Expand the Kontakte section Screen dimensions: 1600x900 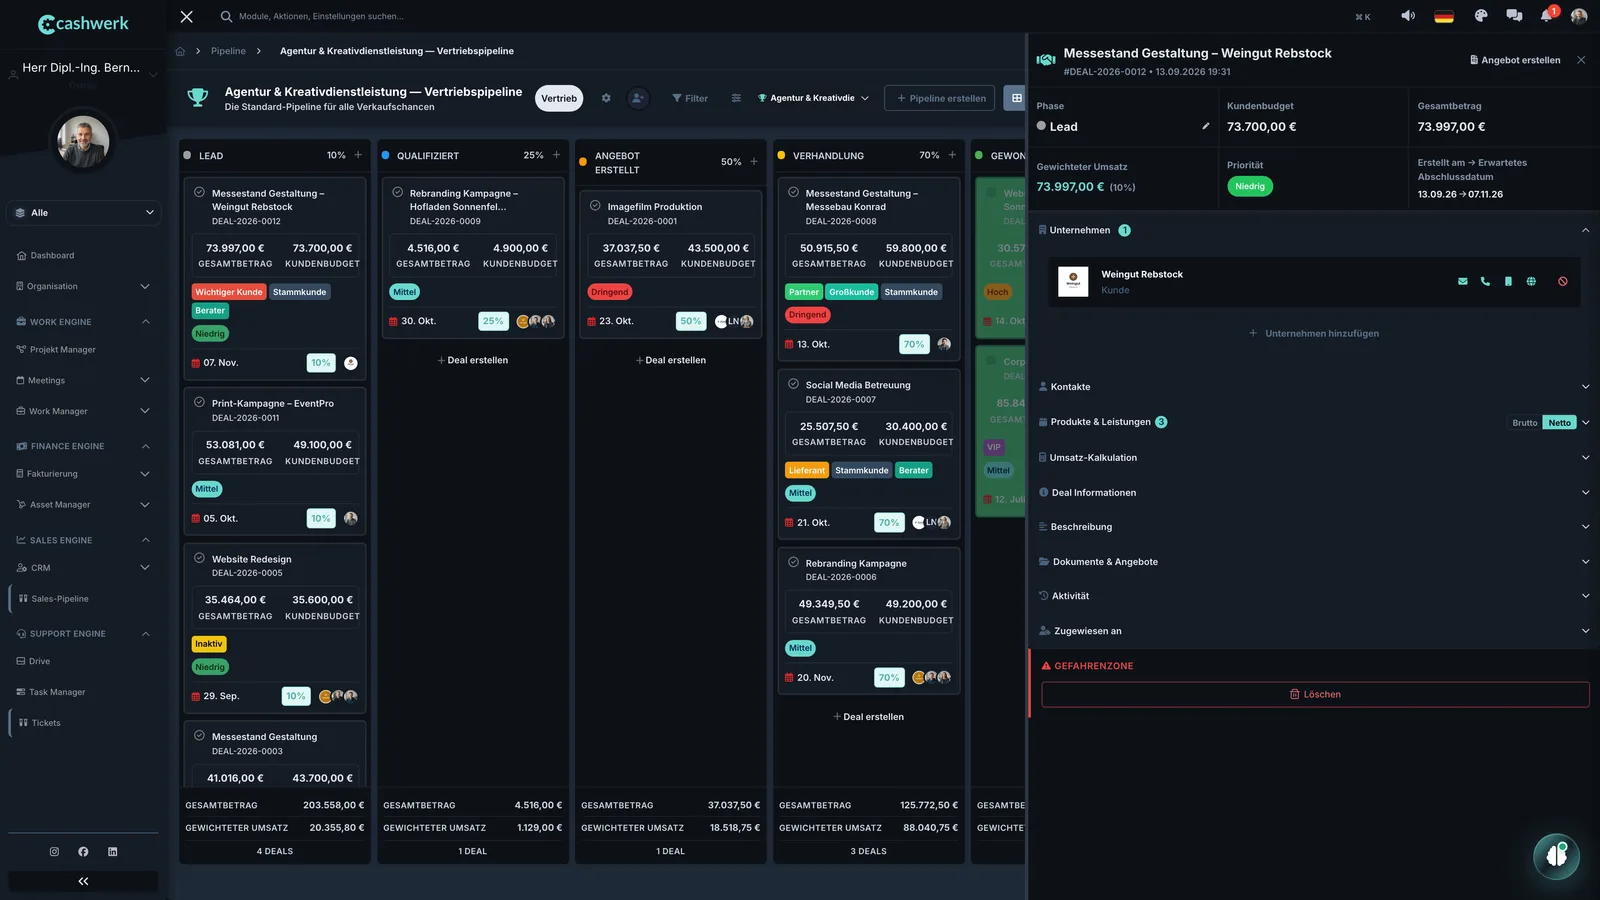point(1313,387)
